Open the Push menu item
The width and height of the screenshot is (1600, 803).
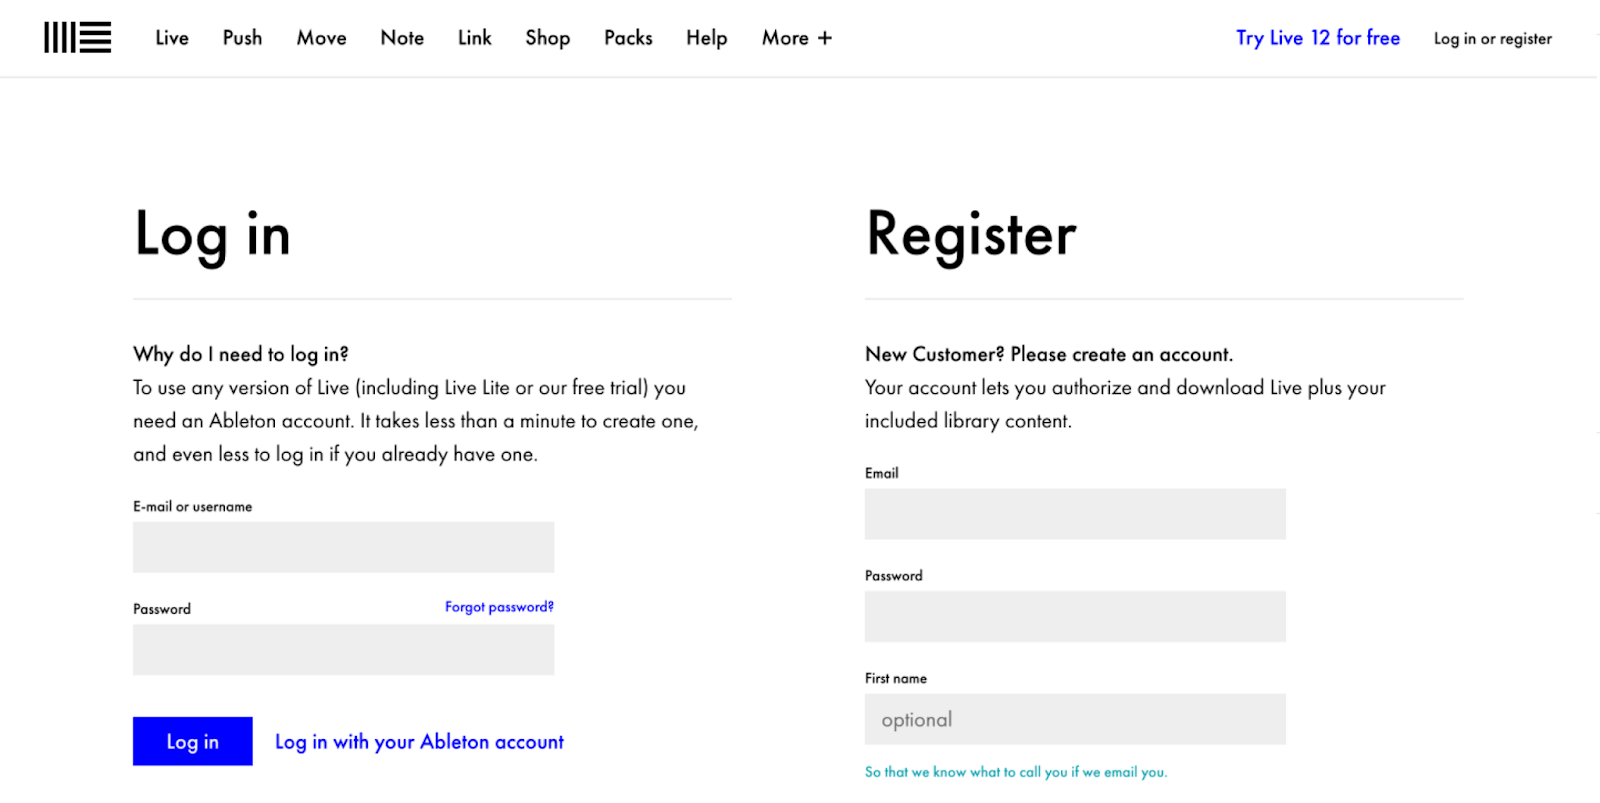point(242,38)
